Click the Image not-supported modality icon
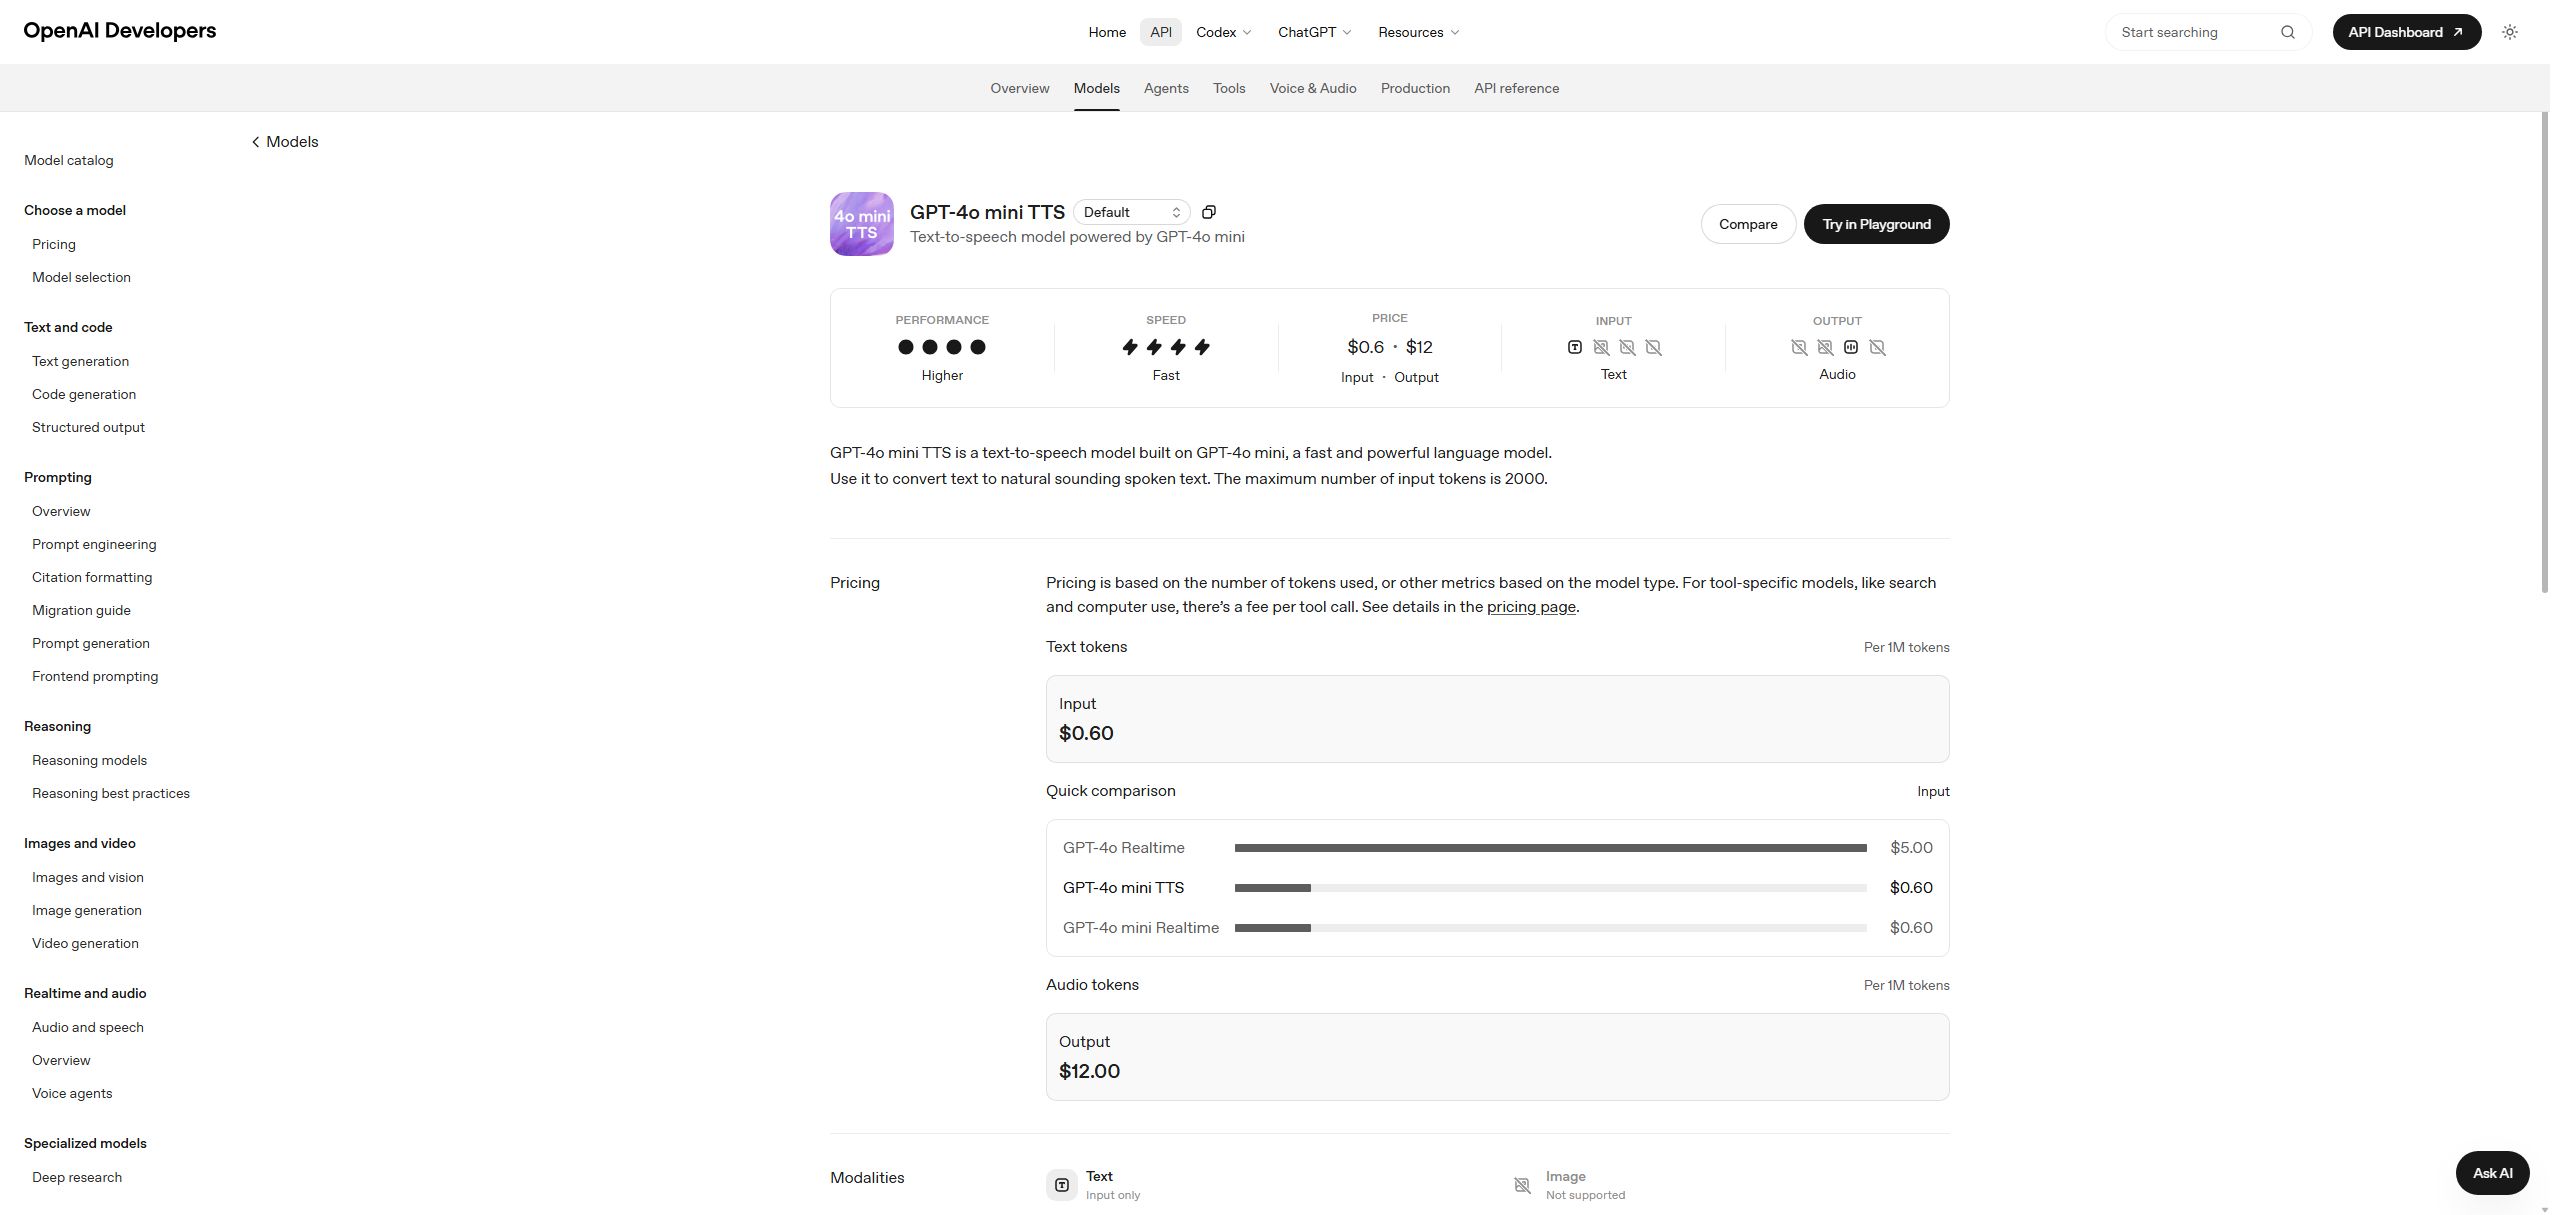The height and width of the screenshot is (1215, 2560). pos(1522,1185)
